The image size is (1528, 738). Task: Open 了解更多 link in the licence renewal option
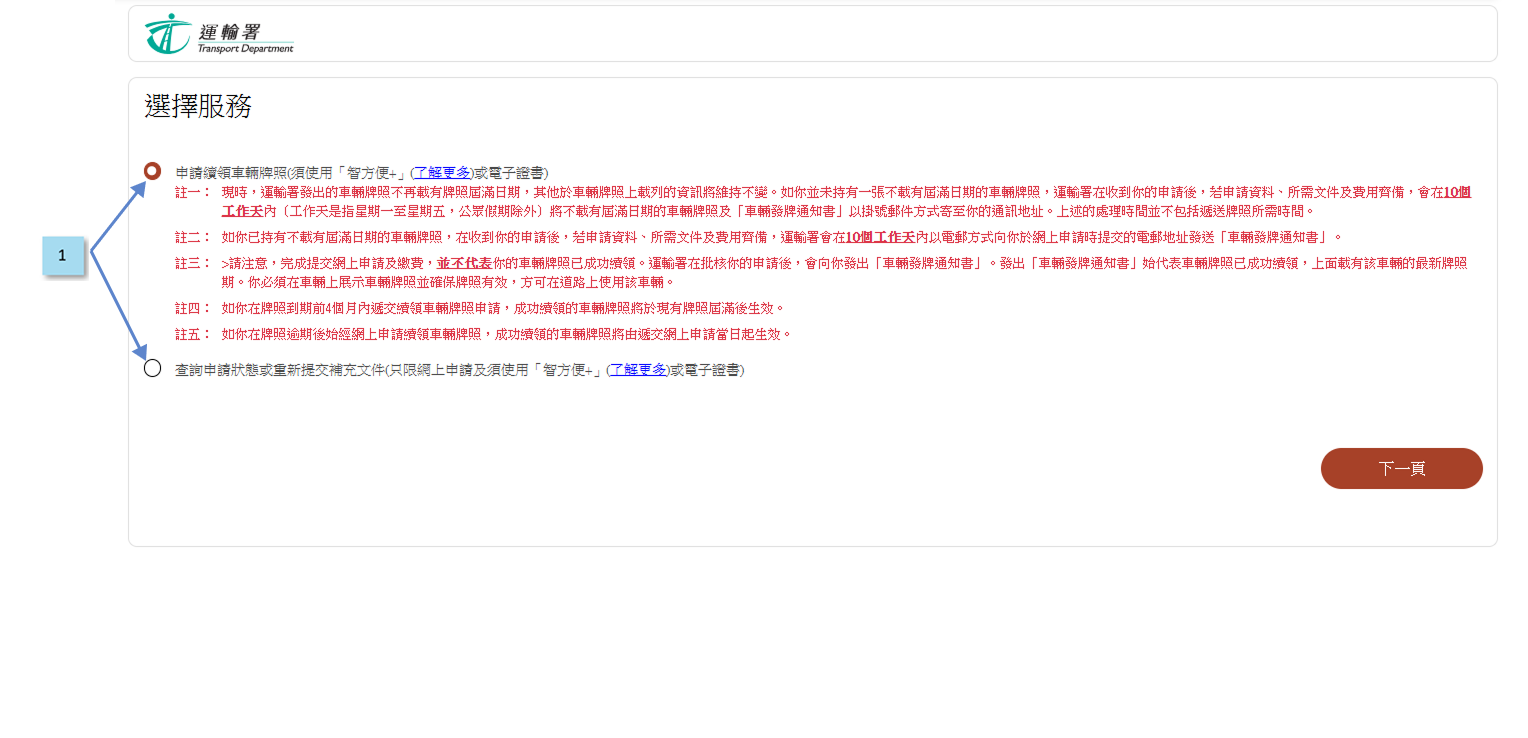tap(442, 173)
